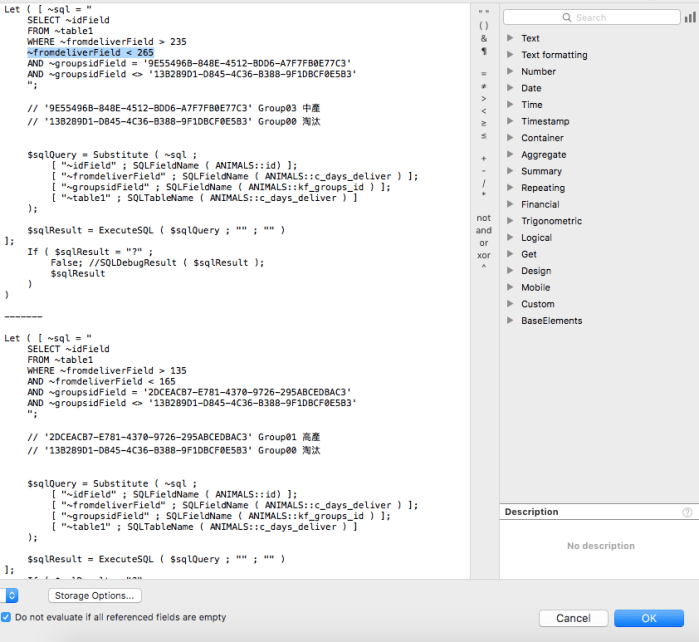699x642 pixels.
Task: Select the Get functions category
Action: coord(528,254)
